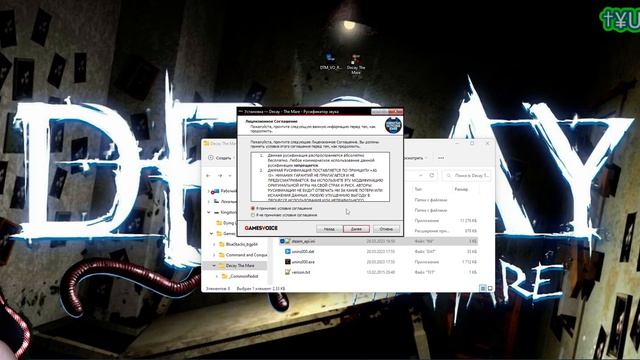640x360 pixels.
Task: Uncheck the steam_api.ini selection checkbox
Action: click(x=282, y=241)
